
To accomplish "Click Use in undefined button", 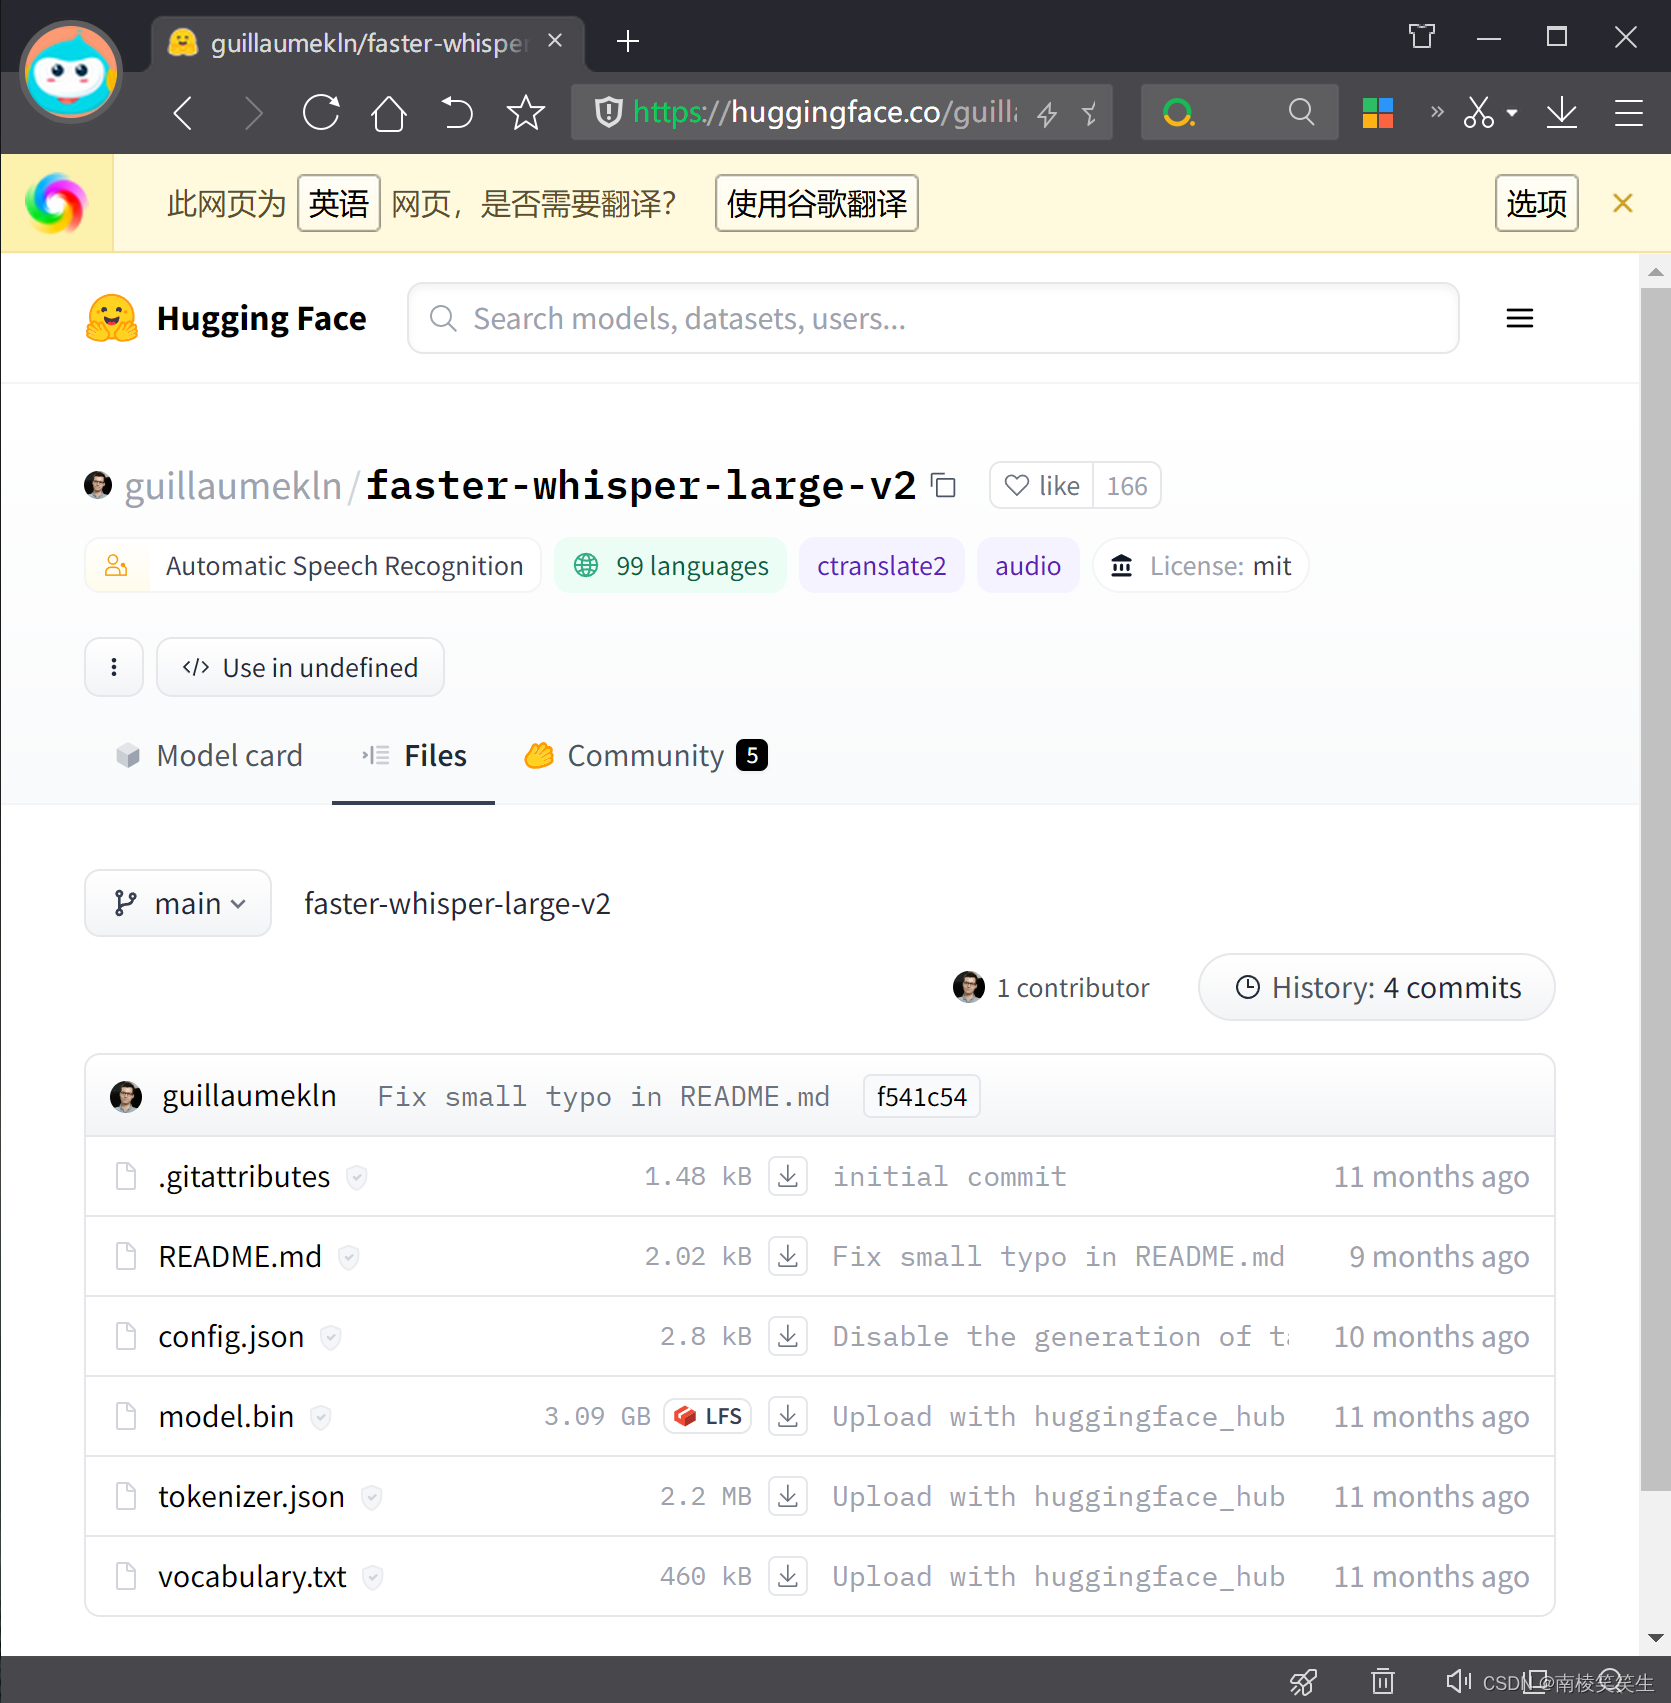I will pos(300,667).
